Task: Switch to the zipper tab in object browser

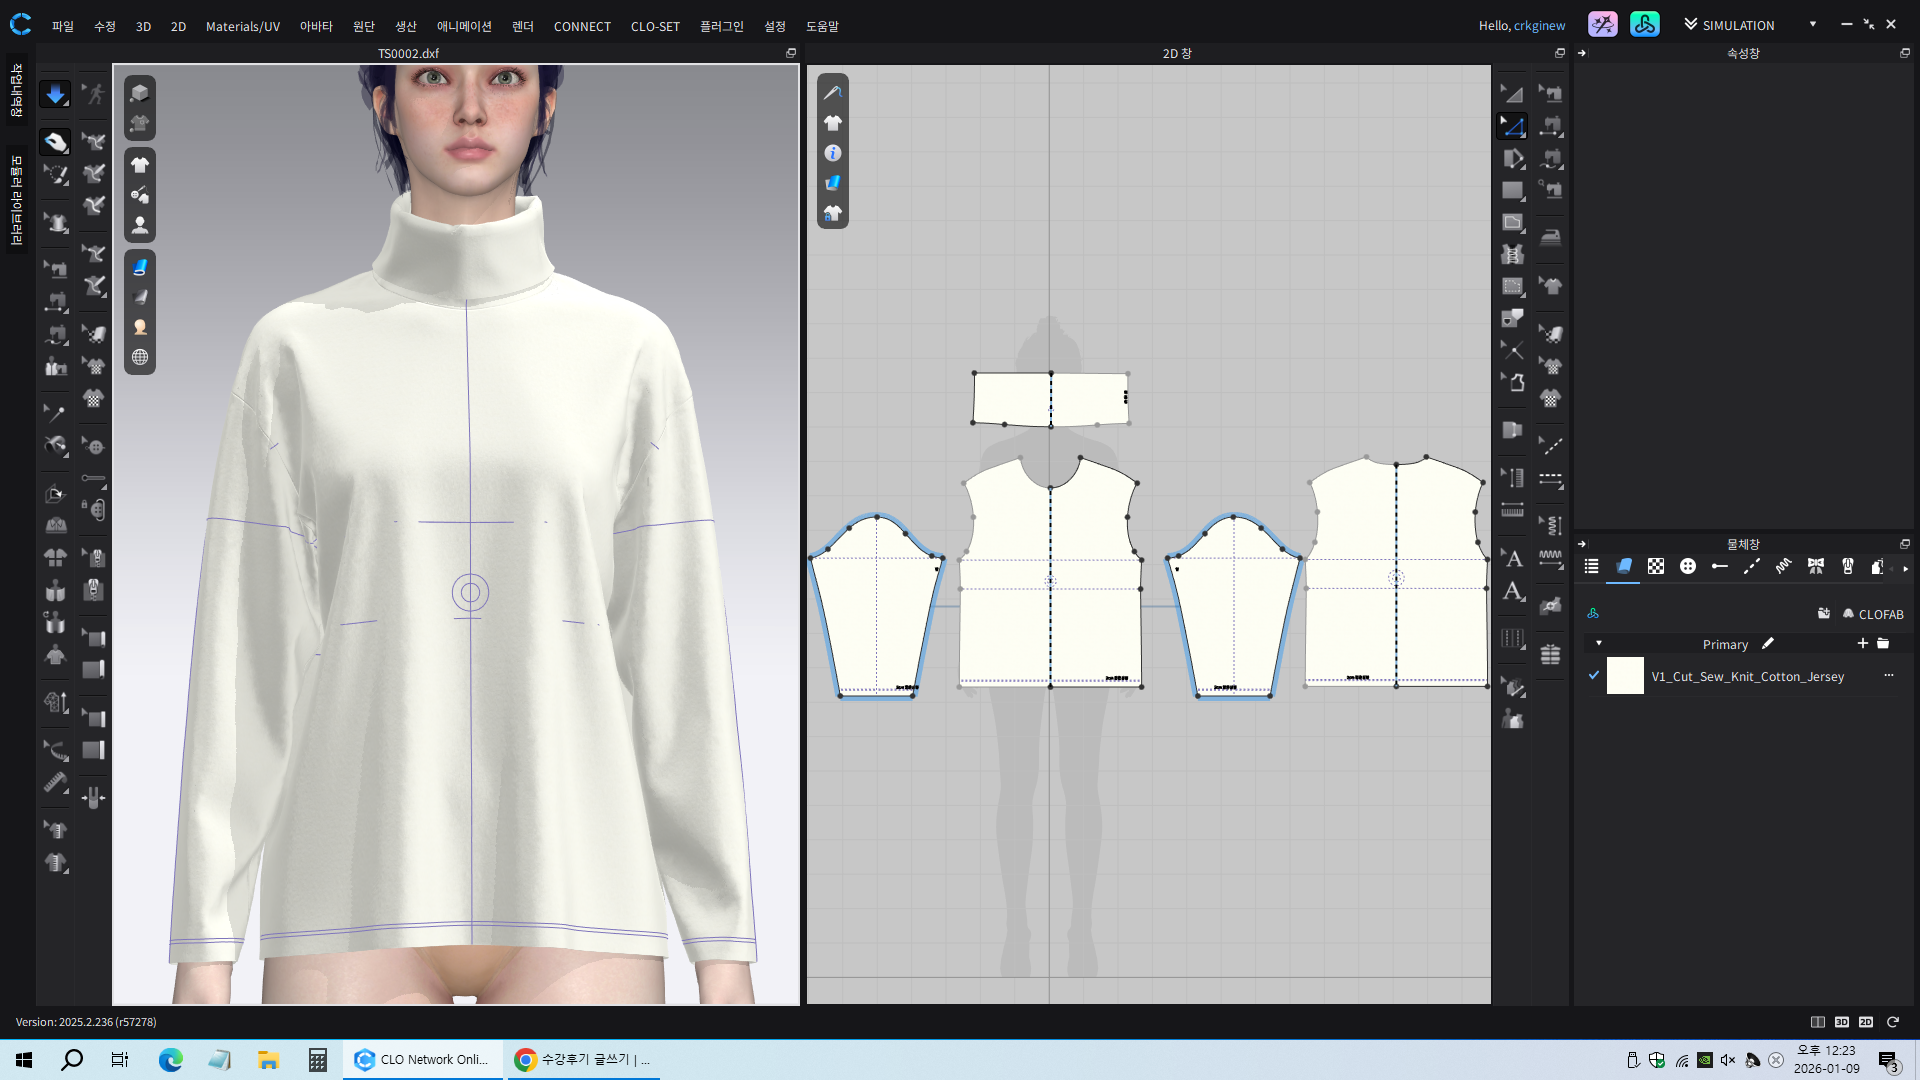Action: click(1848, 566)
